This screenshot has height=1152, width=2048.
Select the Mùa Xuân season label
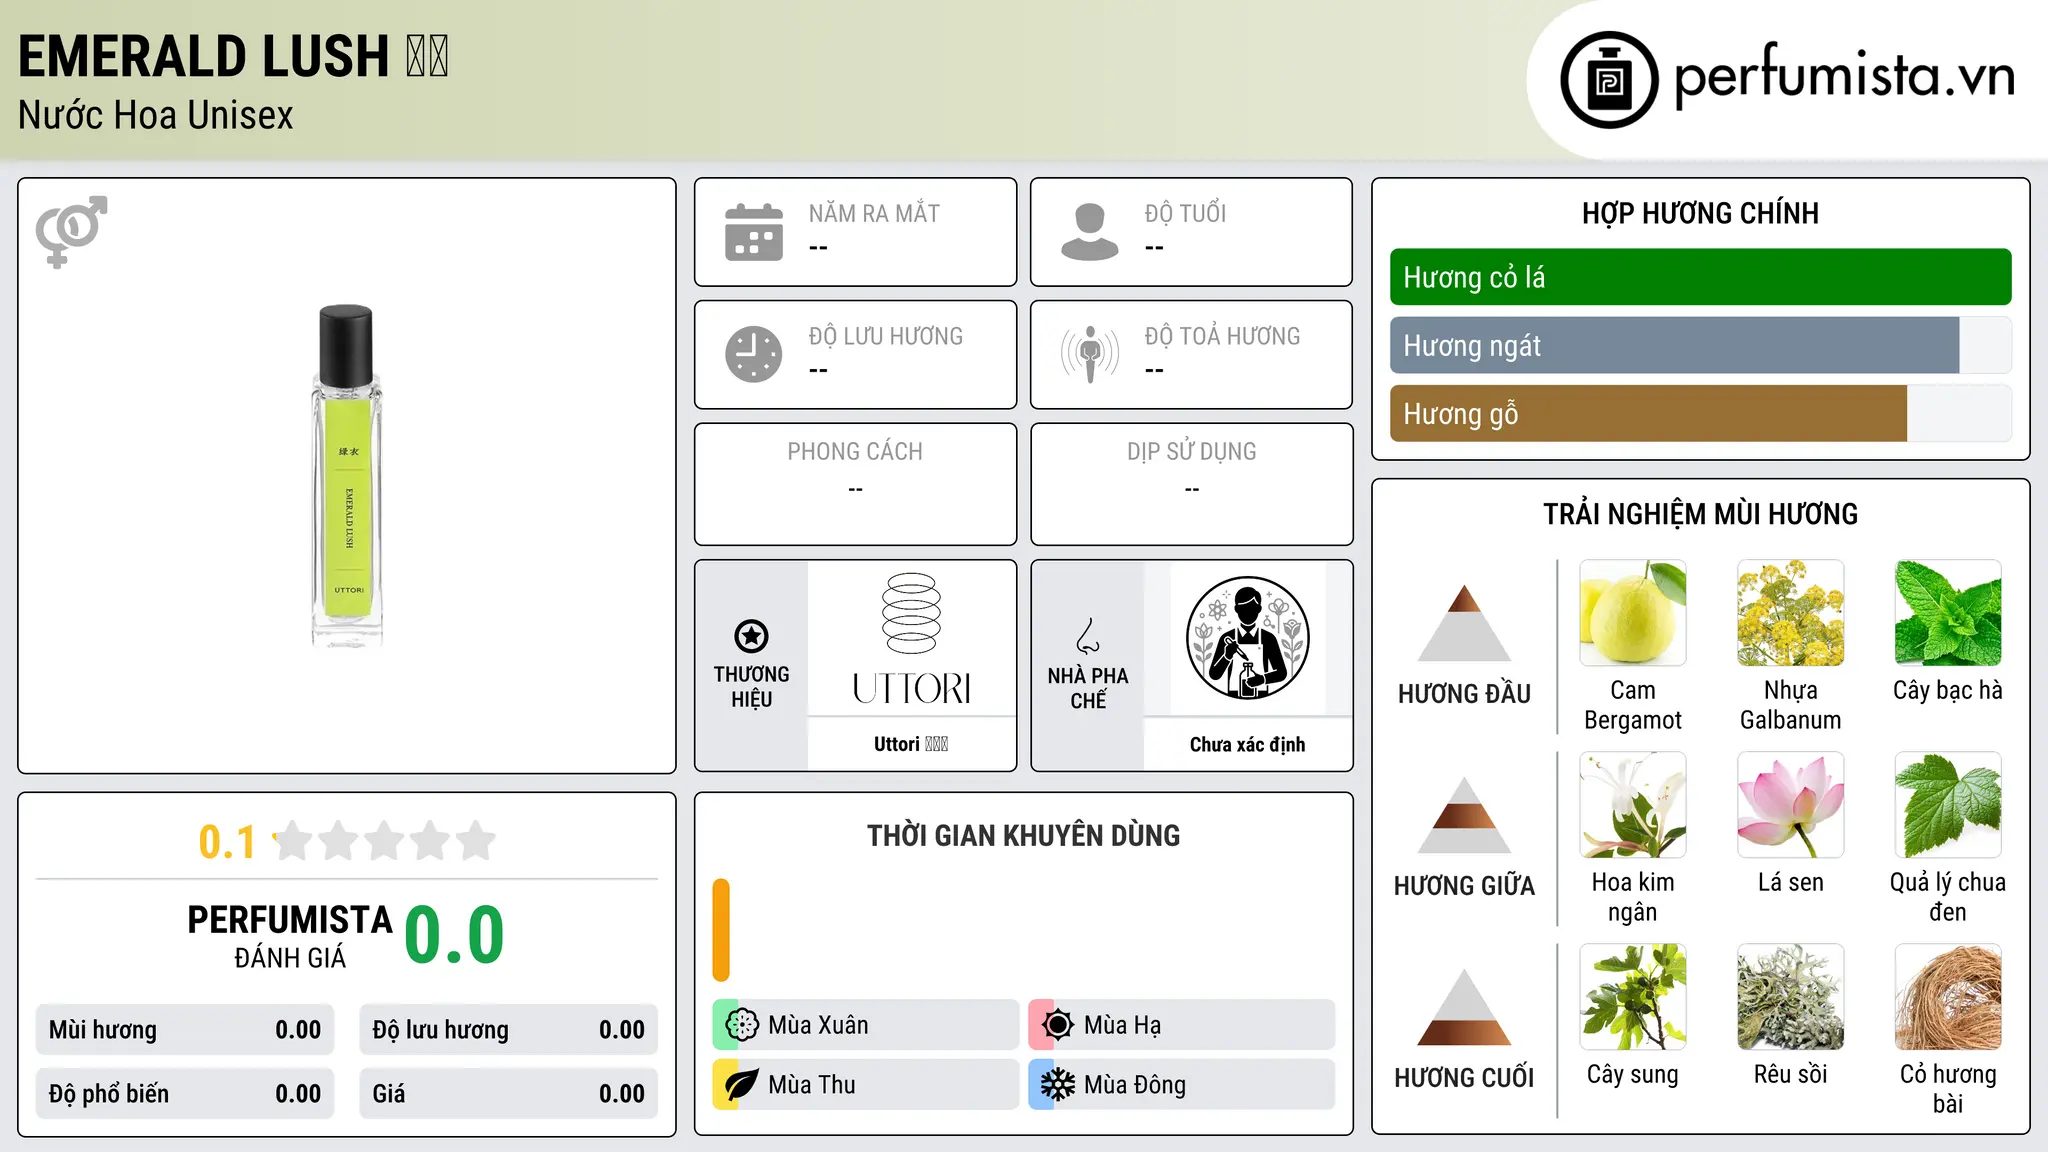point(818,1025)
